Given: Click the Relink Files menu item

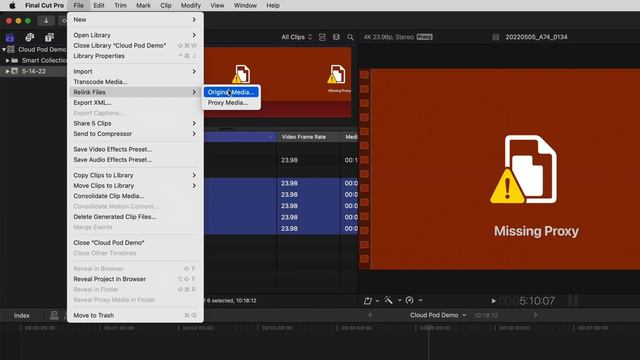Looking at the screenshot, I should tap(135, 92).
